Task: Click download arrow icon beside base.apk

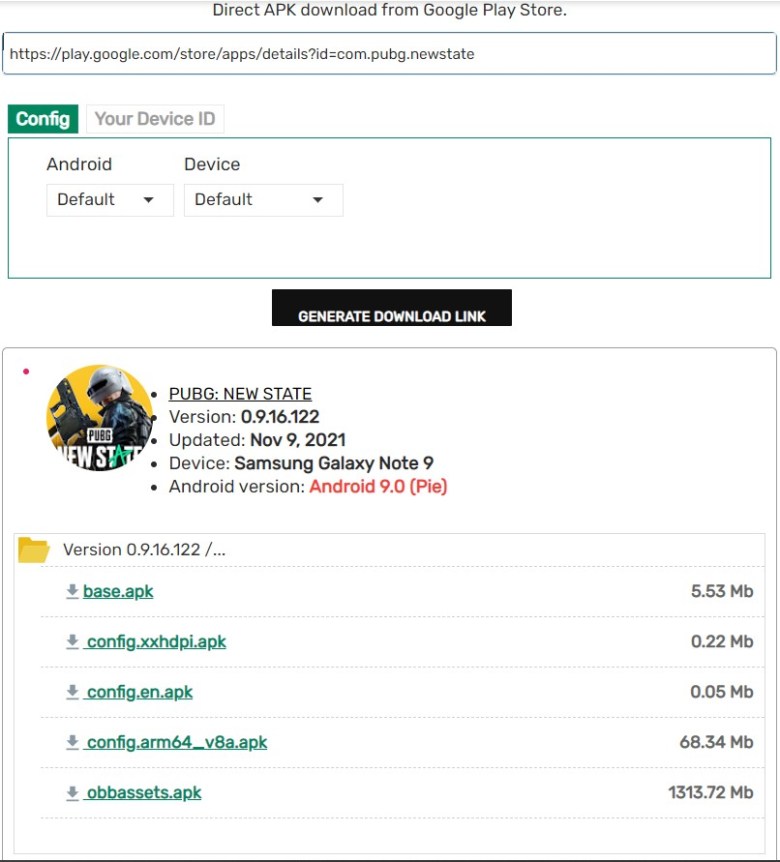Action: coord(72,592)
